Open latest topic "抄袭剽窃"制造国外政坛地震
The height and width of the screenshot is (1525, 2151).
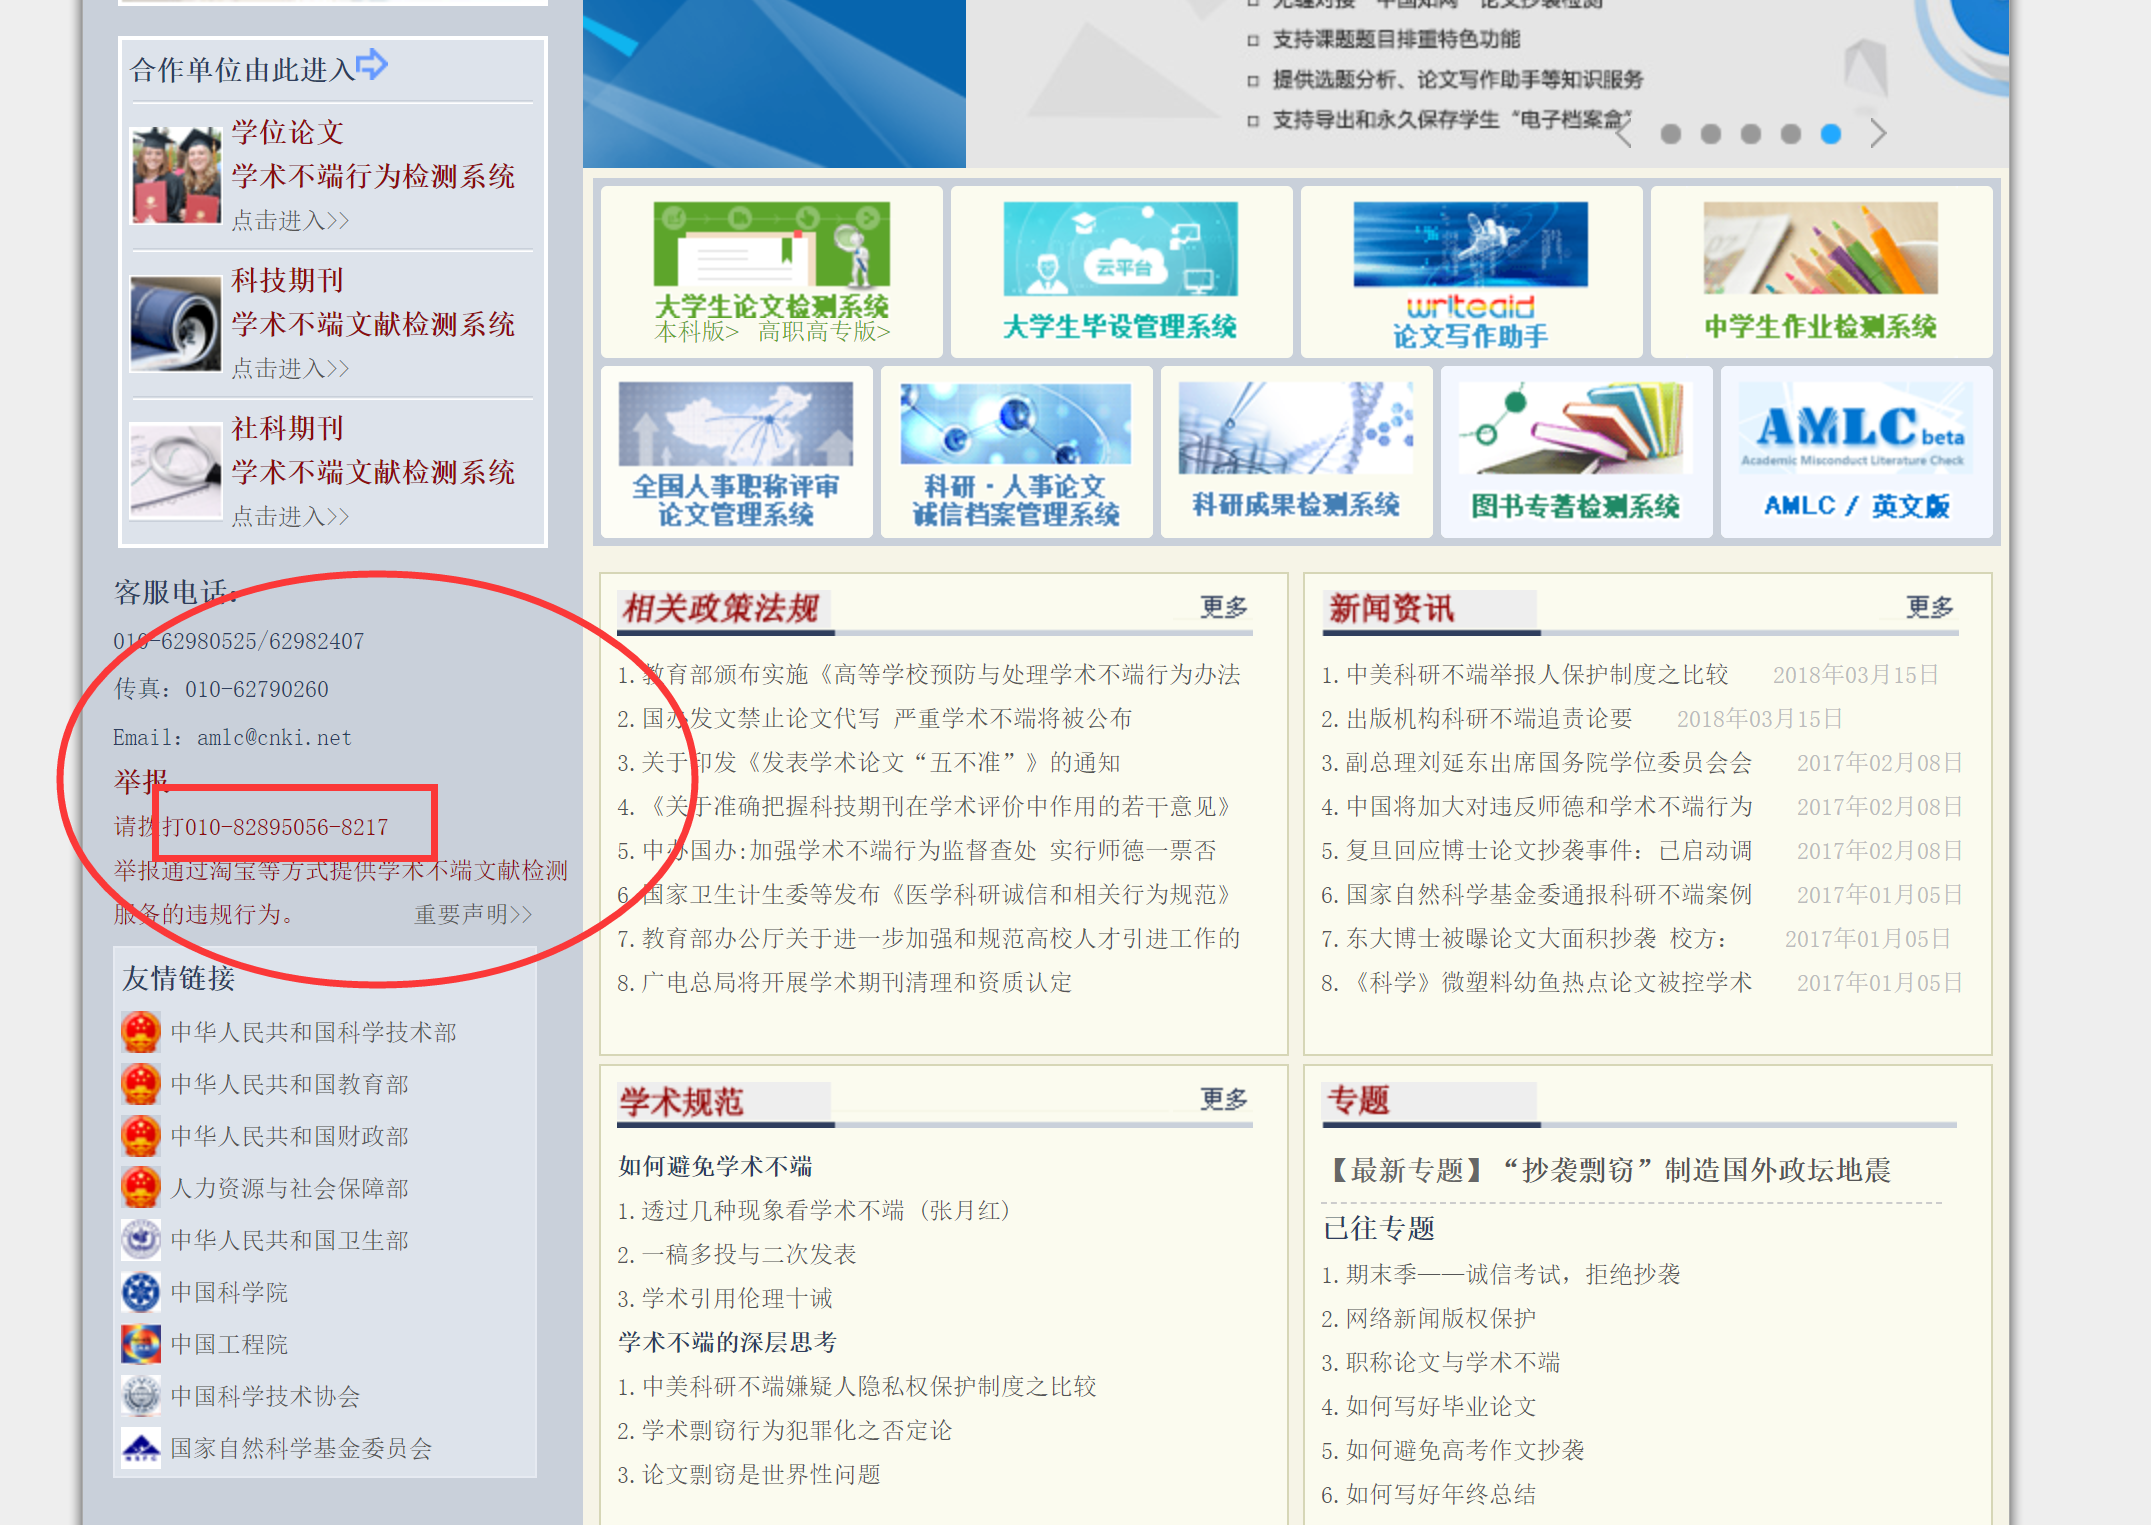1607,1170
